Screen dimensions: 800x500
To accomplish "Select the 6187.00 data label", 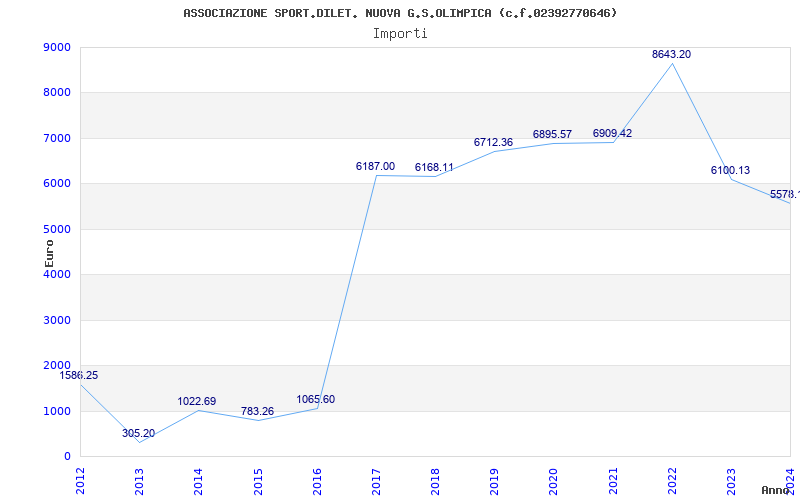I will point(375,166).
